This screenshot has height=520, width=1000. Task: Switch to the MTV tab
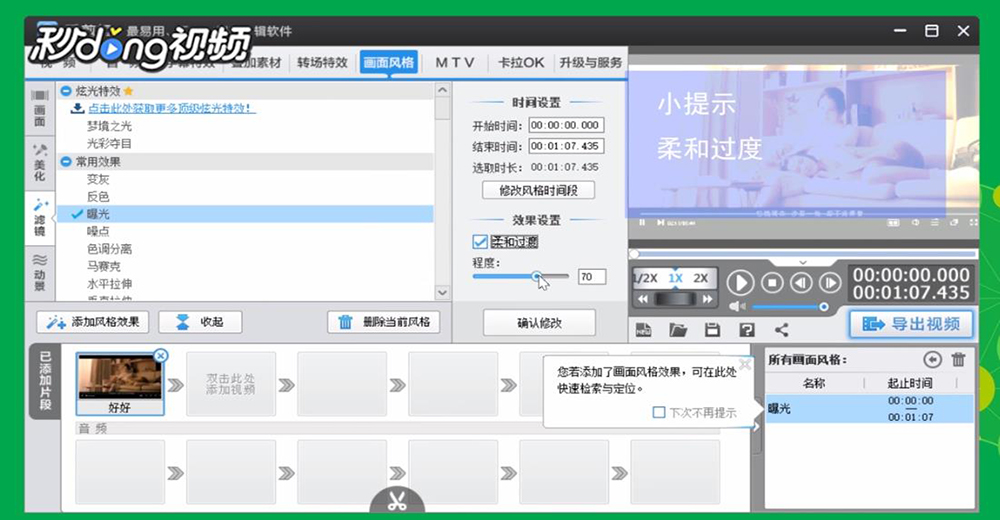tap(455, 63)
